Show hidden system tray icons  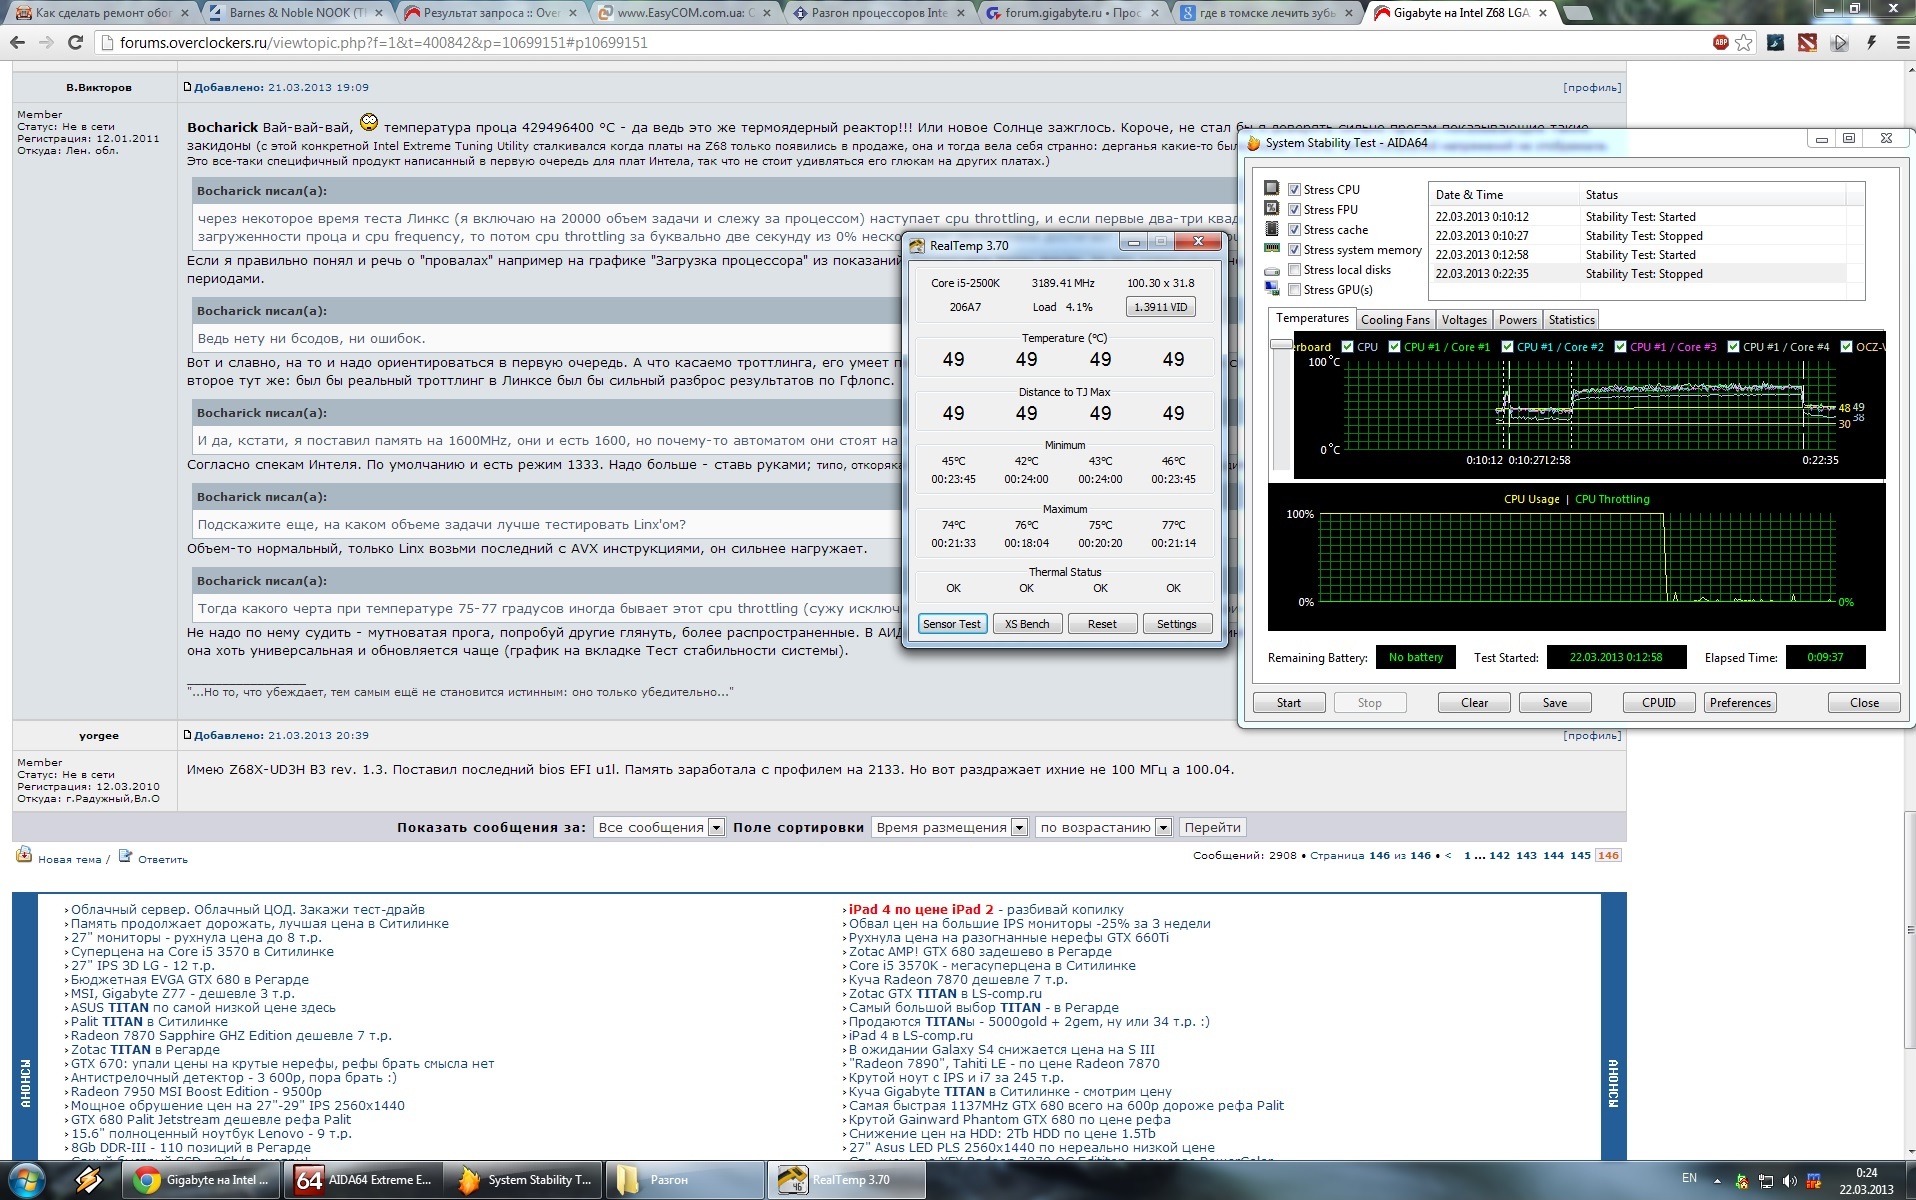pos(1718,1181)
